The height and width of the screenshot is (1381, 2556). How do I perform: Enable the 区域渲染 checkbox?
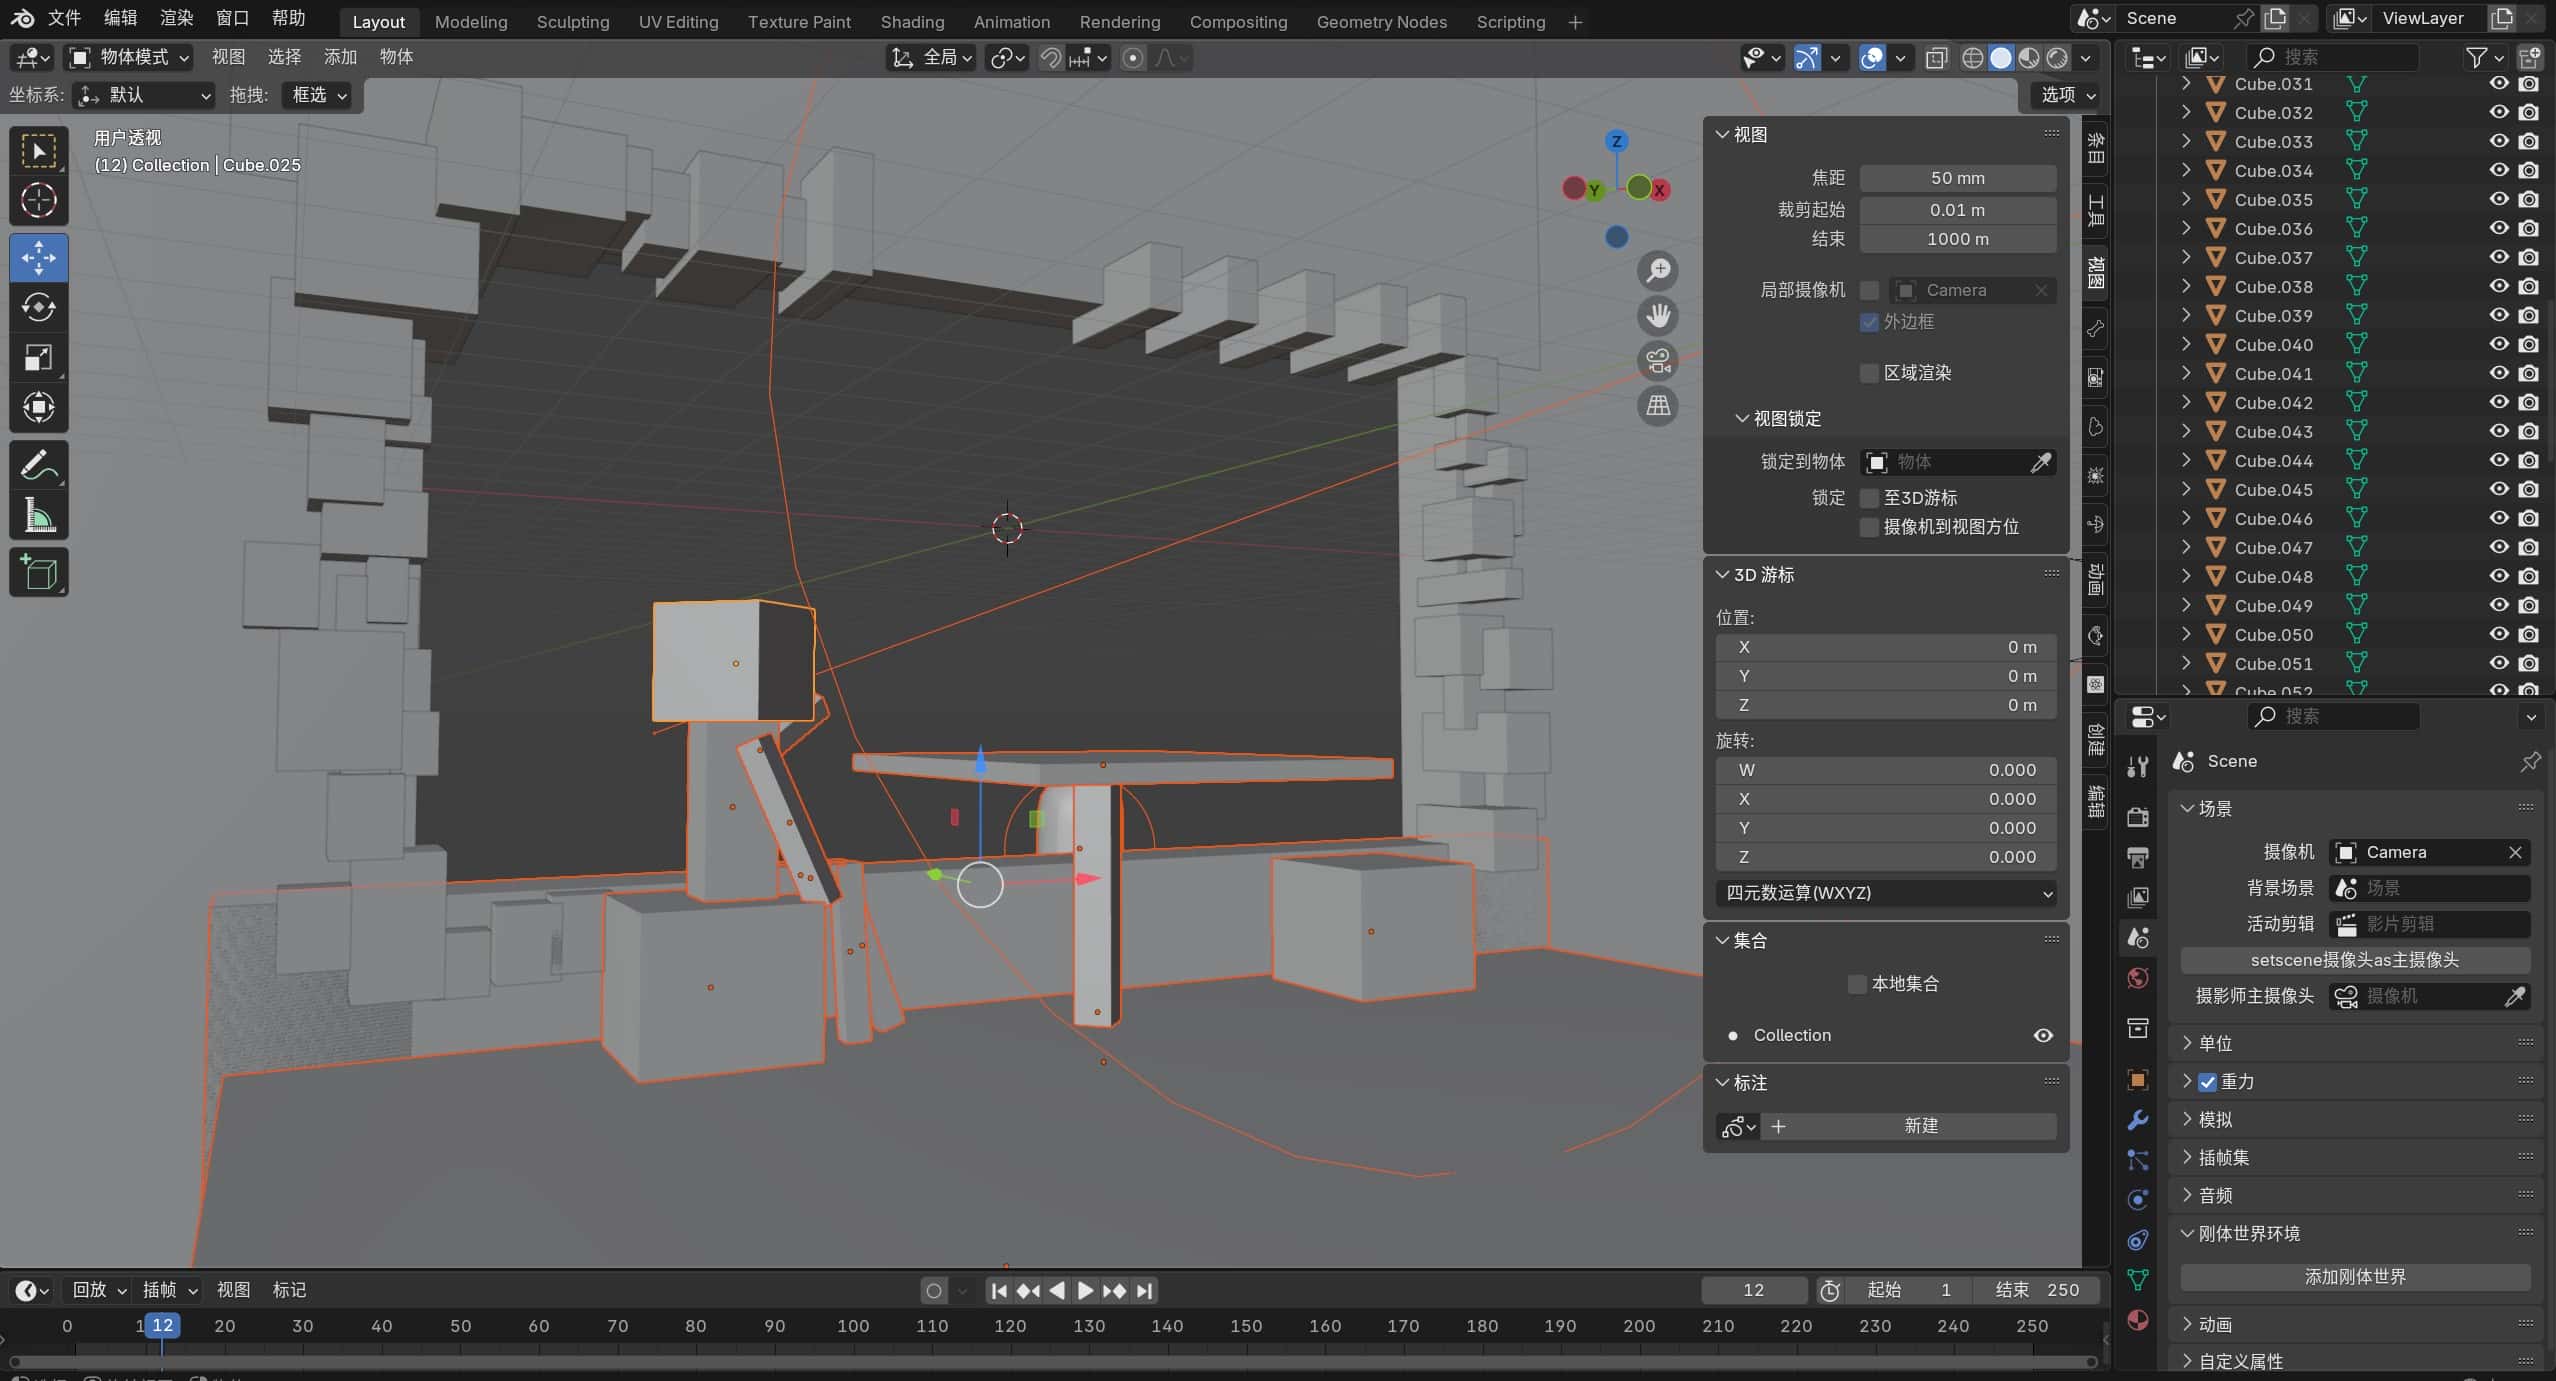[x=1868, y=373]
